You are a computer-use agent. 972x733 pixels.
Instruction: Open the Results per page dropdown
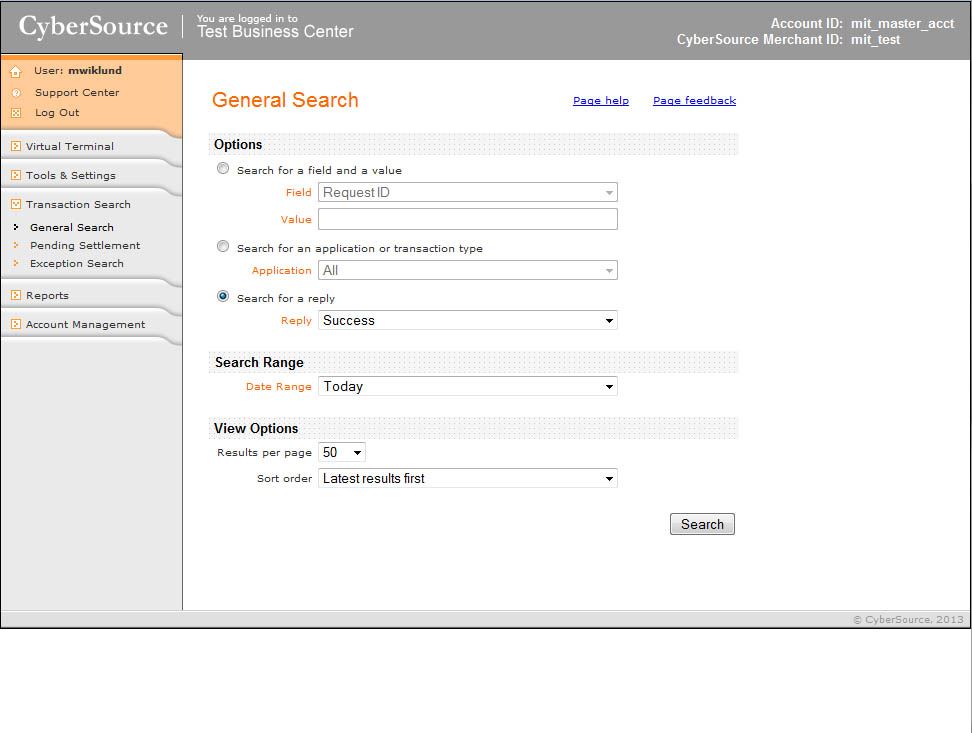(x=342, y=453)
